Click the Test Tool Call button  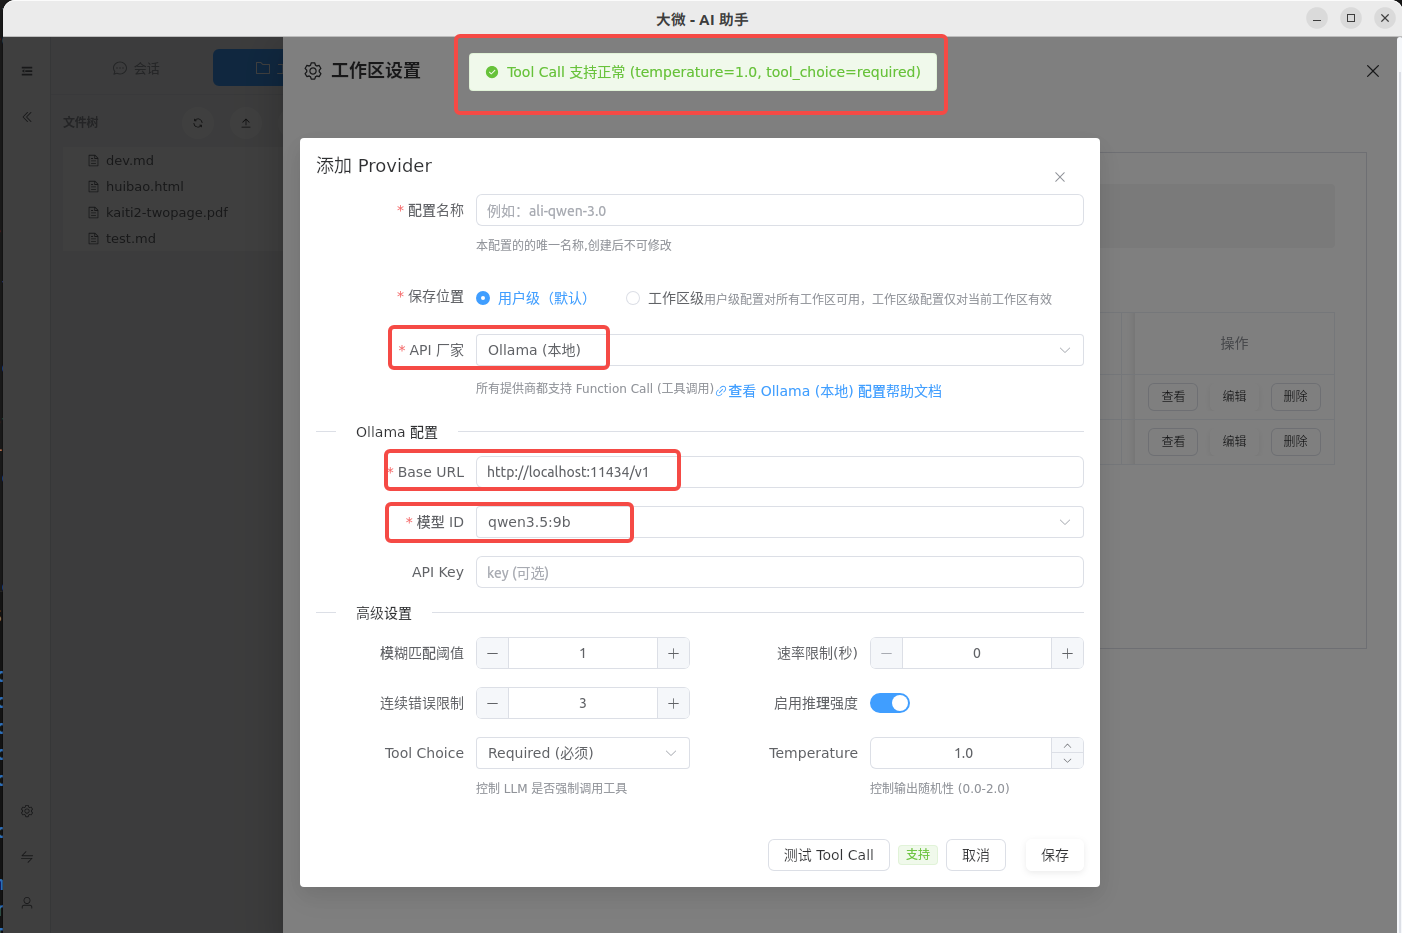coord(828,855)
